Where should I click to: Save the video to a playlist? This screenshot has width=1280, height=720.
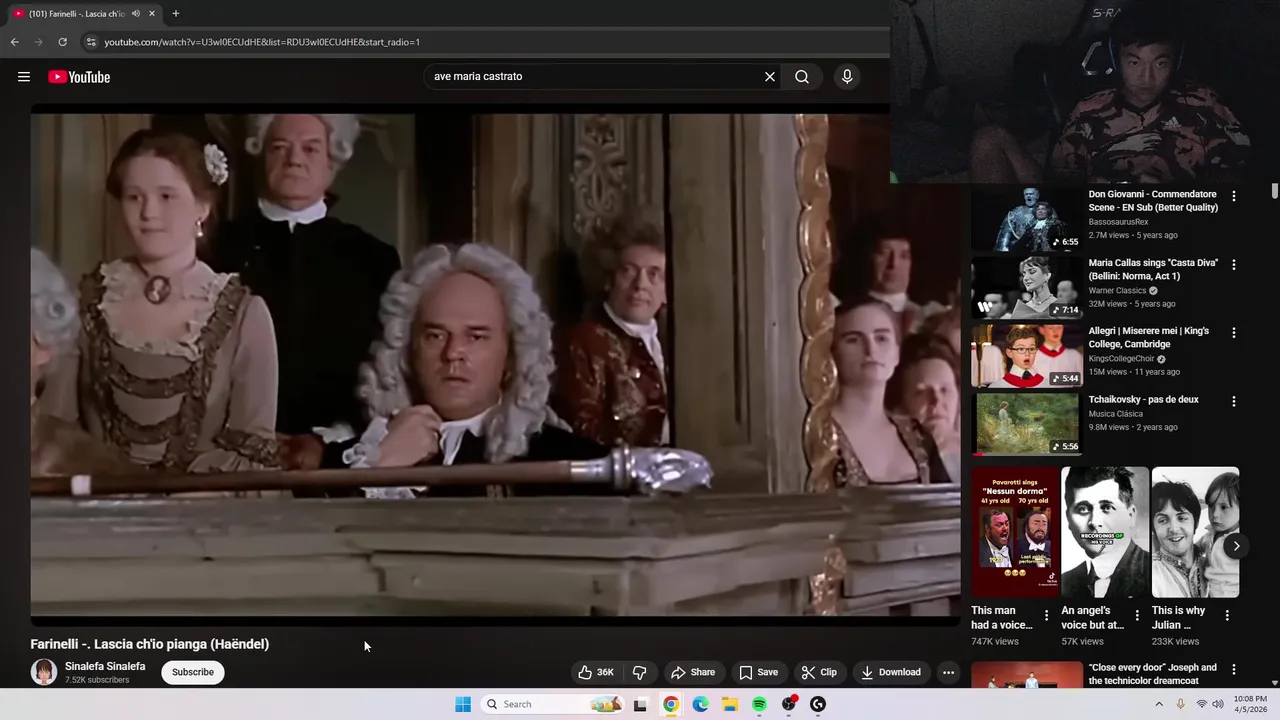click(x=758, y=672)
